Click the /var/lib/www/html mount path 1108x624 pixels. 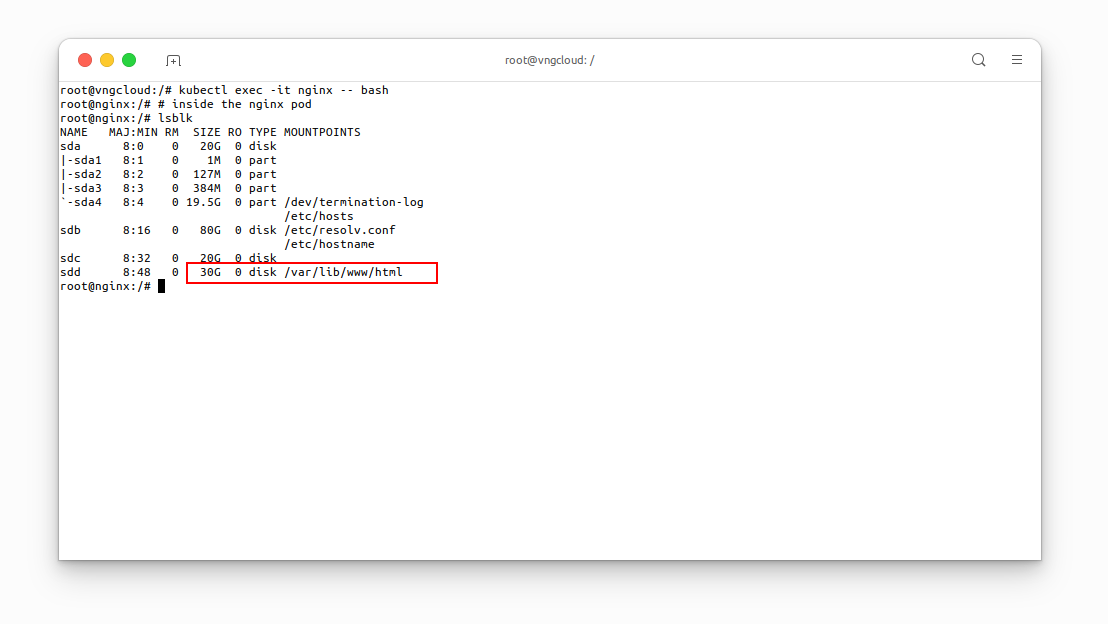point(343,272)
